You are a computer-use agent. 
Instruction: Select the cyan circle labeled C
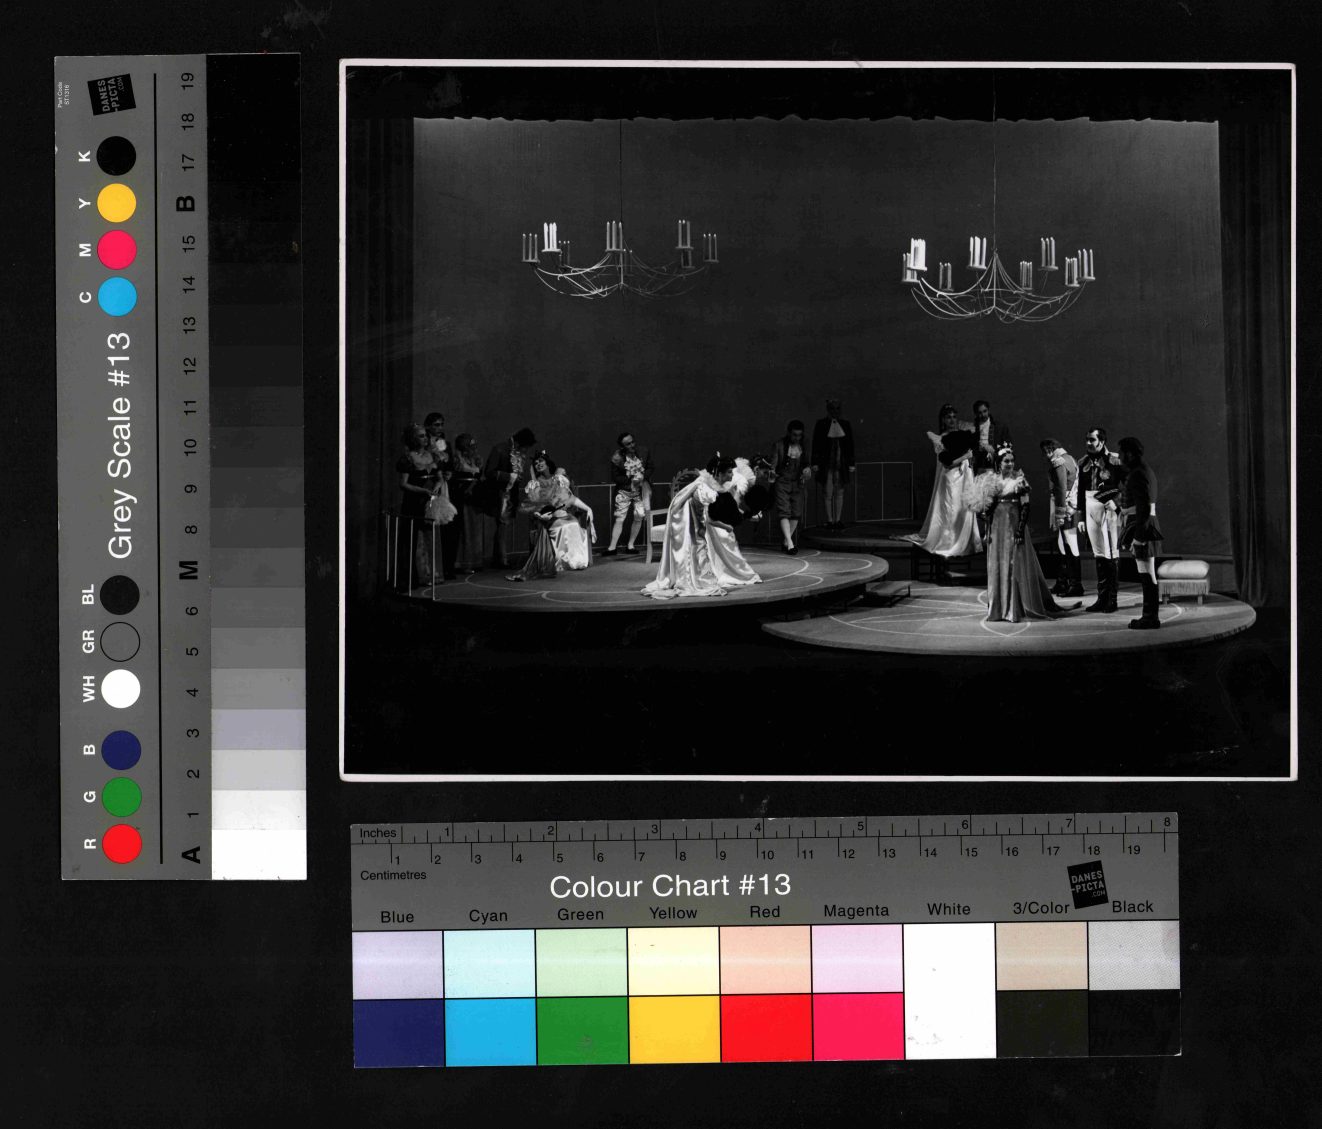click(117, 297)
